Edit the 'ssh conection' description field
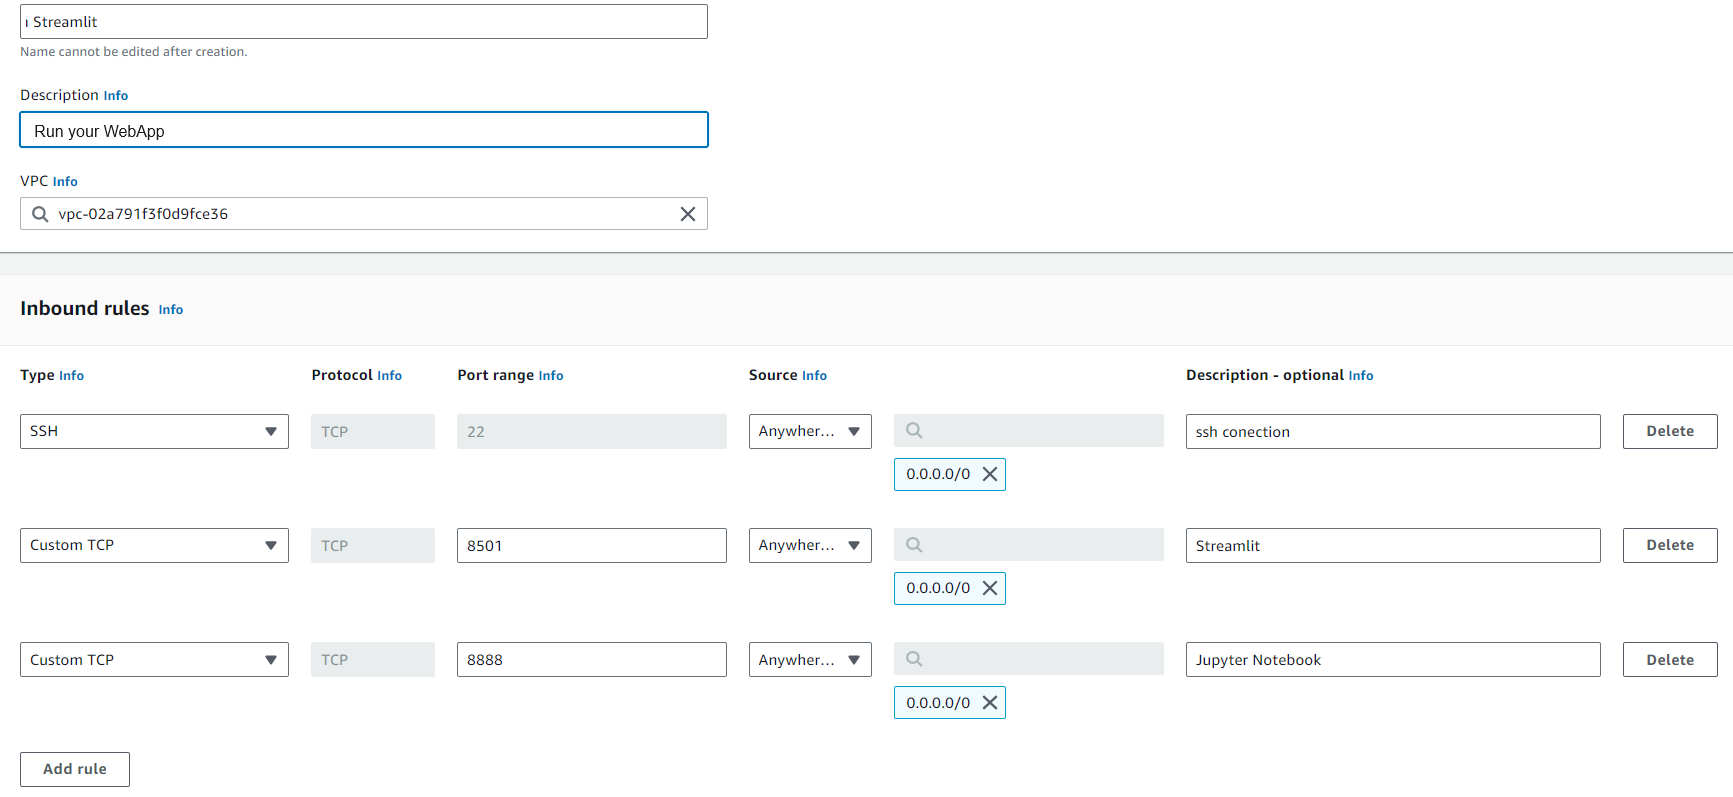The width and height of the screenshot is (1733, 797). pyautogui.click(x=1393, y=431)
